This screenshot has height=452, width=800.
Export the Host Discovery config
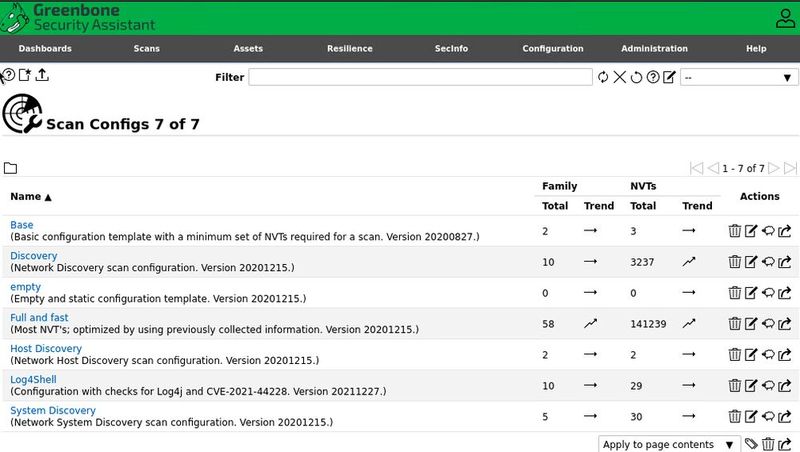785,355
